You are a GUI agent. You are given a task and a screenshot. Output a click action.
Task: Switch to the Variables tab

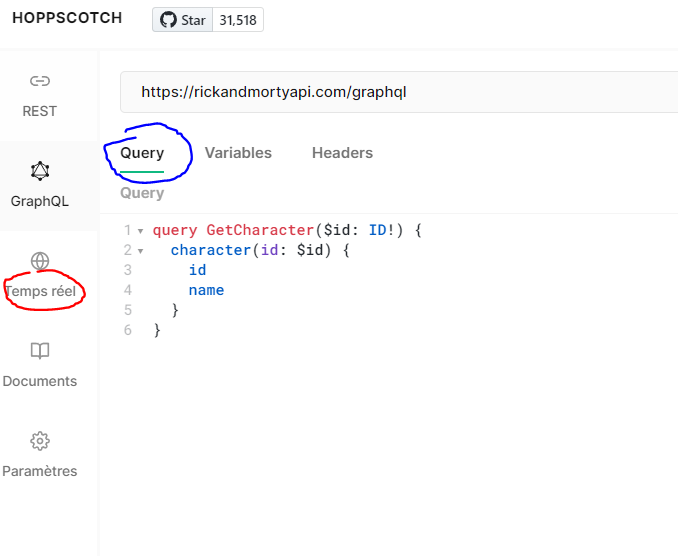[x=238, y=153]
